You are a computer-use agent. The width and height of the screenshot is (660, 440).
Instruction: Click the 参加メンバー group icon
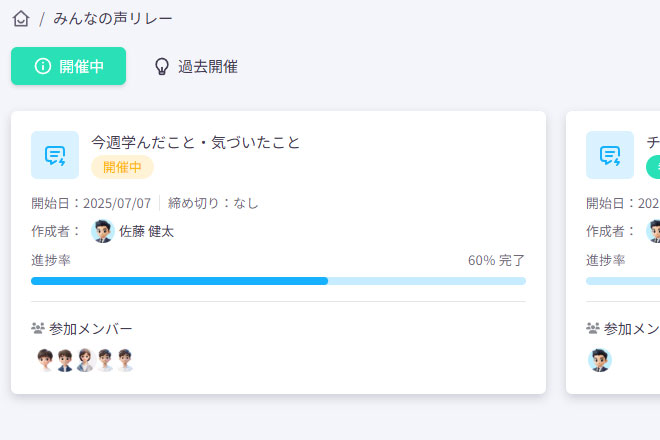(x=38, y=328)
